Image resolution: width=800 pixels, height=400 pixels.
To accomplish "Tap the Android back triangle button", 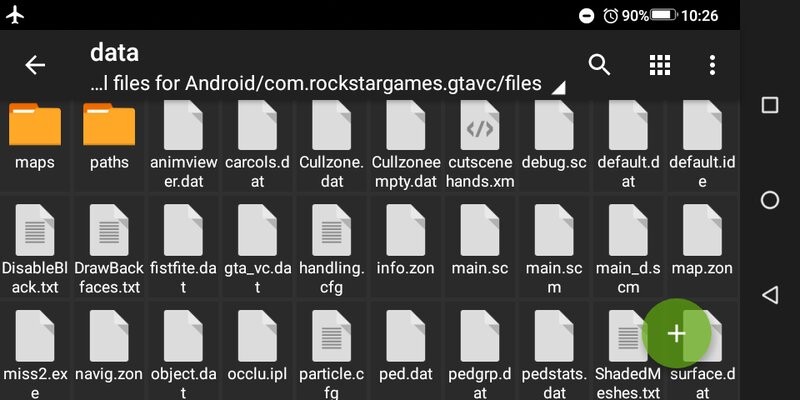I will click(x=770, y=295).
